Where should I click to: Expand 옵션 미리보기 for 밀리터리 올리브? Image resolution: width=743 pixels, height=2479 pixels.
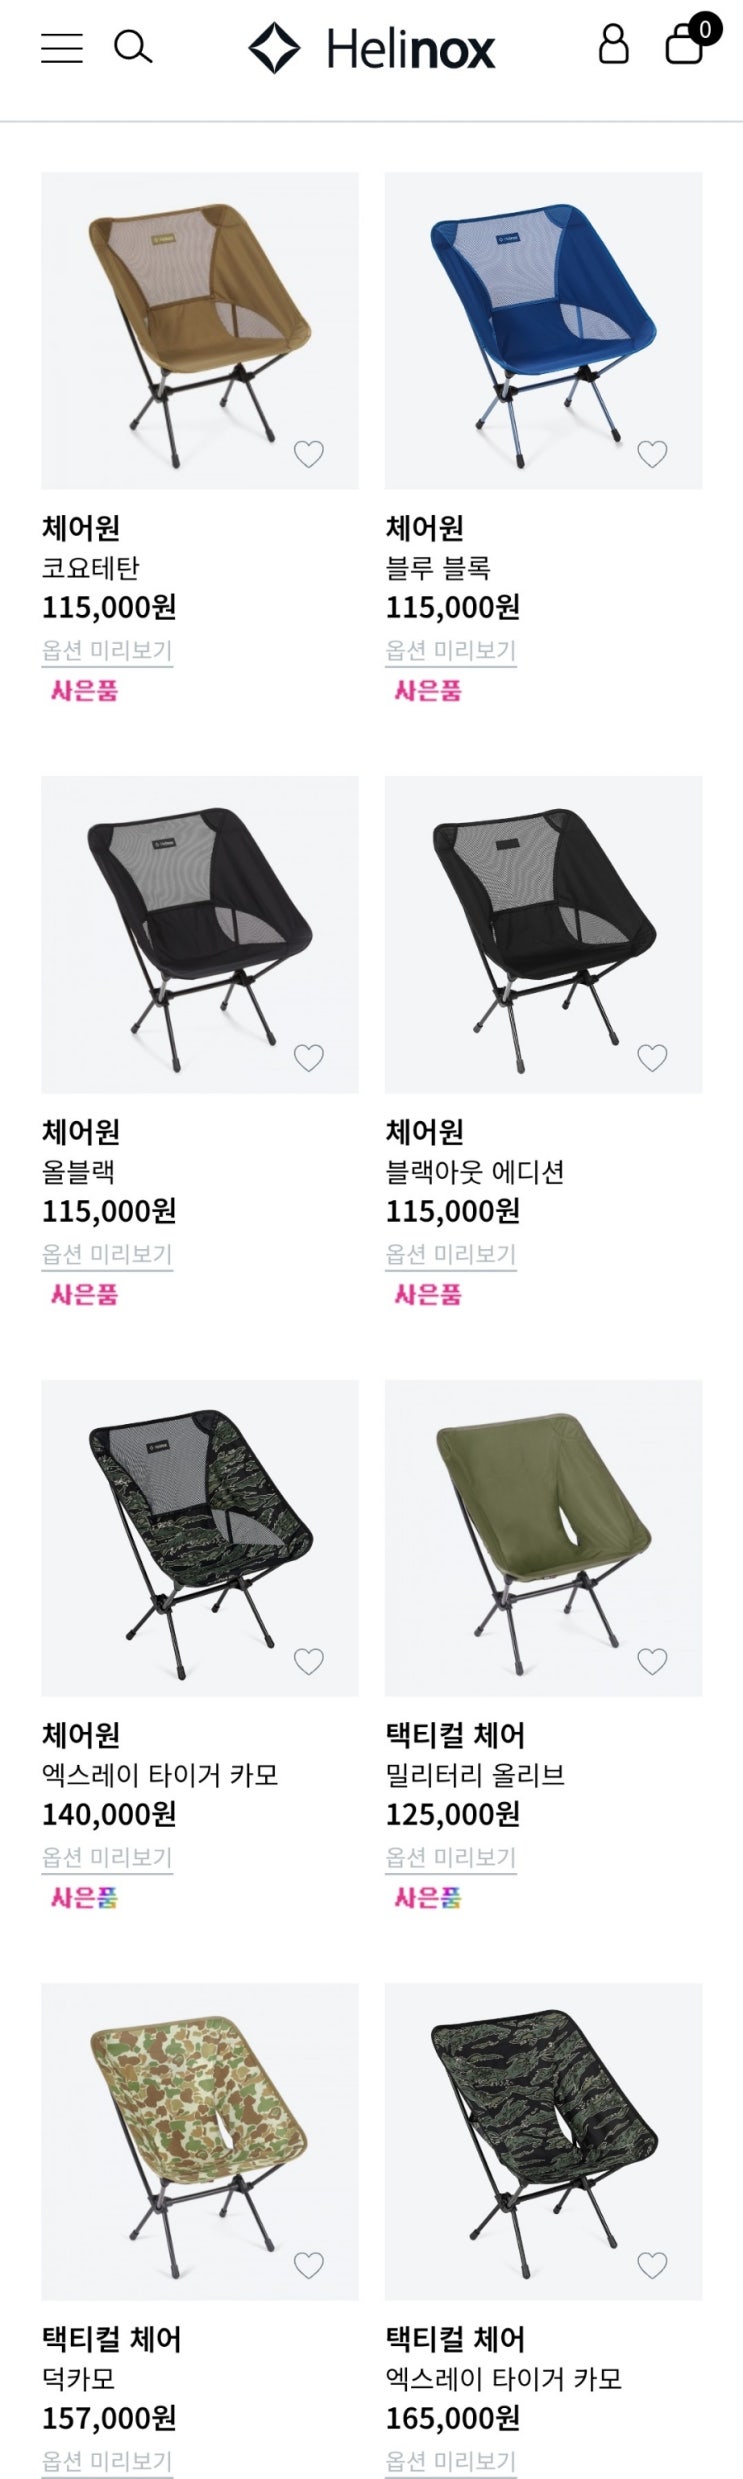(x=451, y=1858)
